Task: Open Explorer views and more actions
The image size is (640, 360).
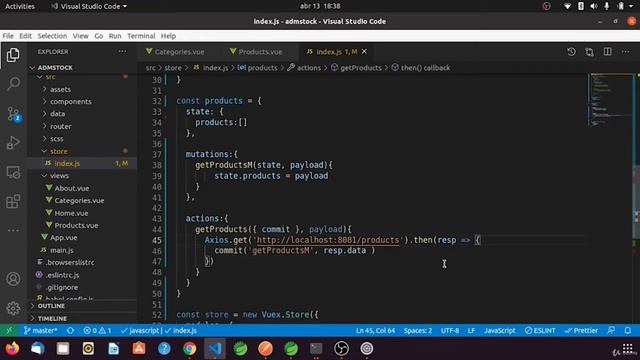Action: 122,51
